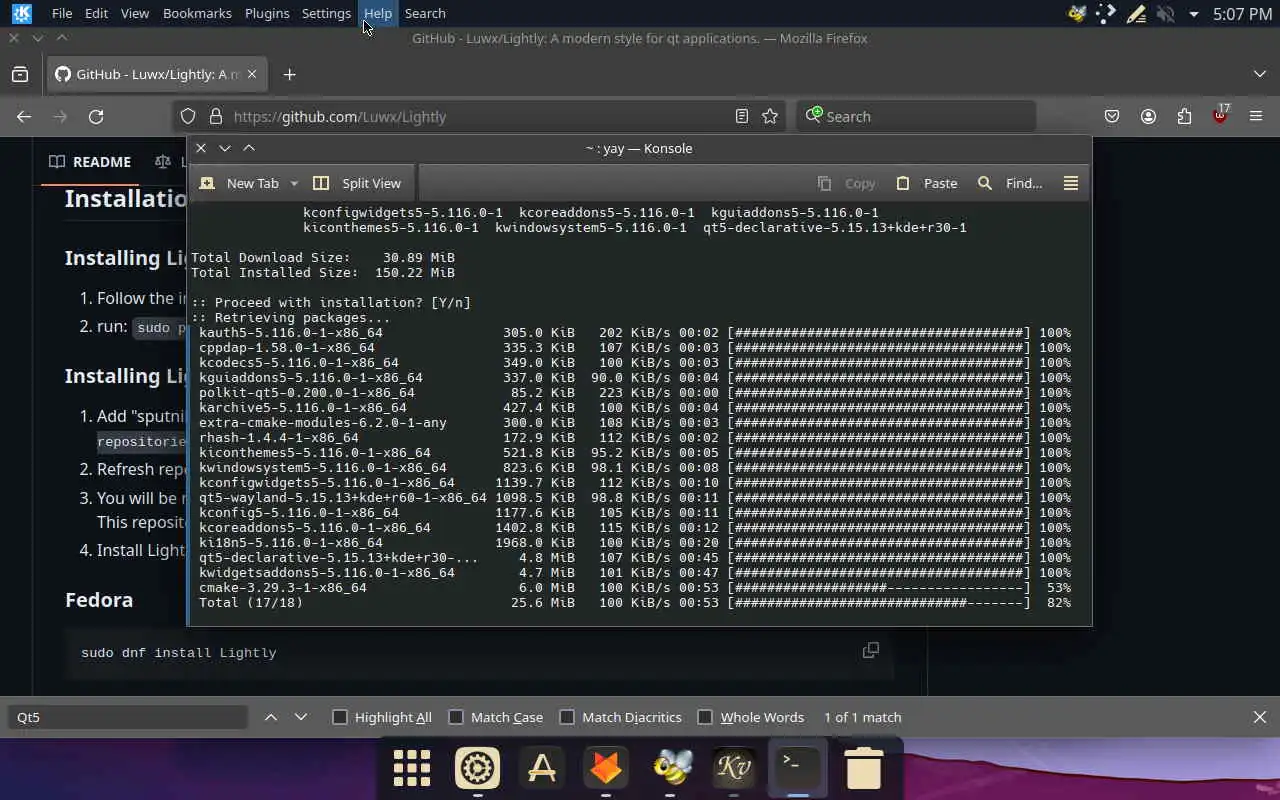Open the Help menu
This screenshot has height=800, width=1280.
378,13
